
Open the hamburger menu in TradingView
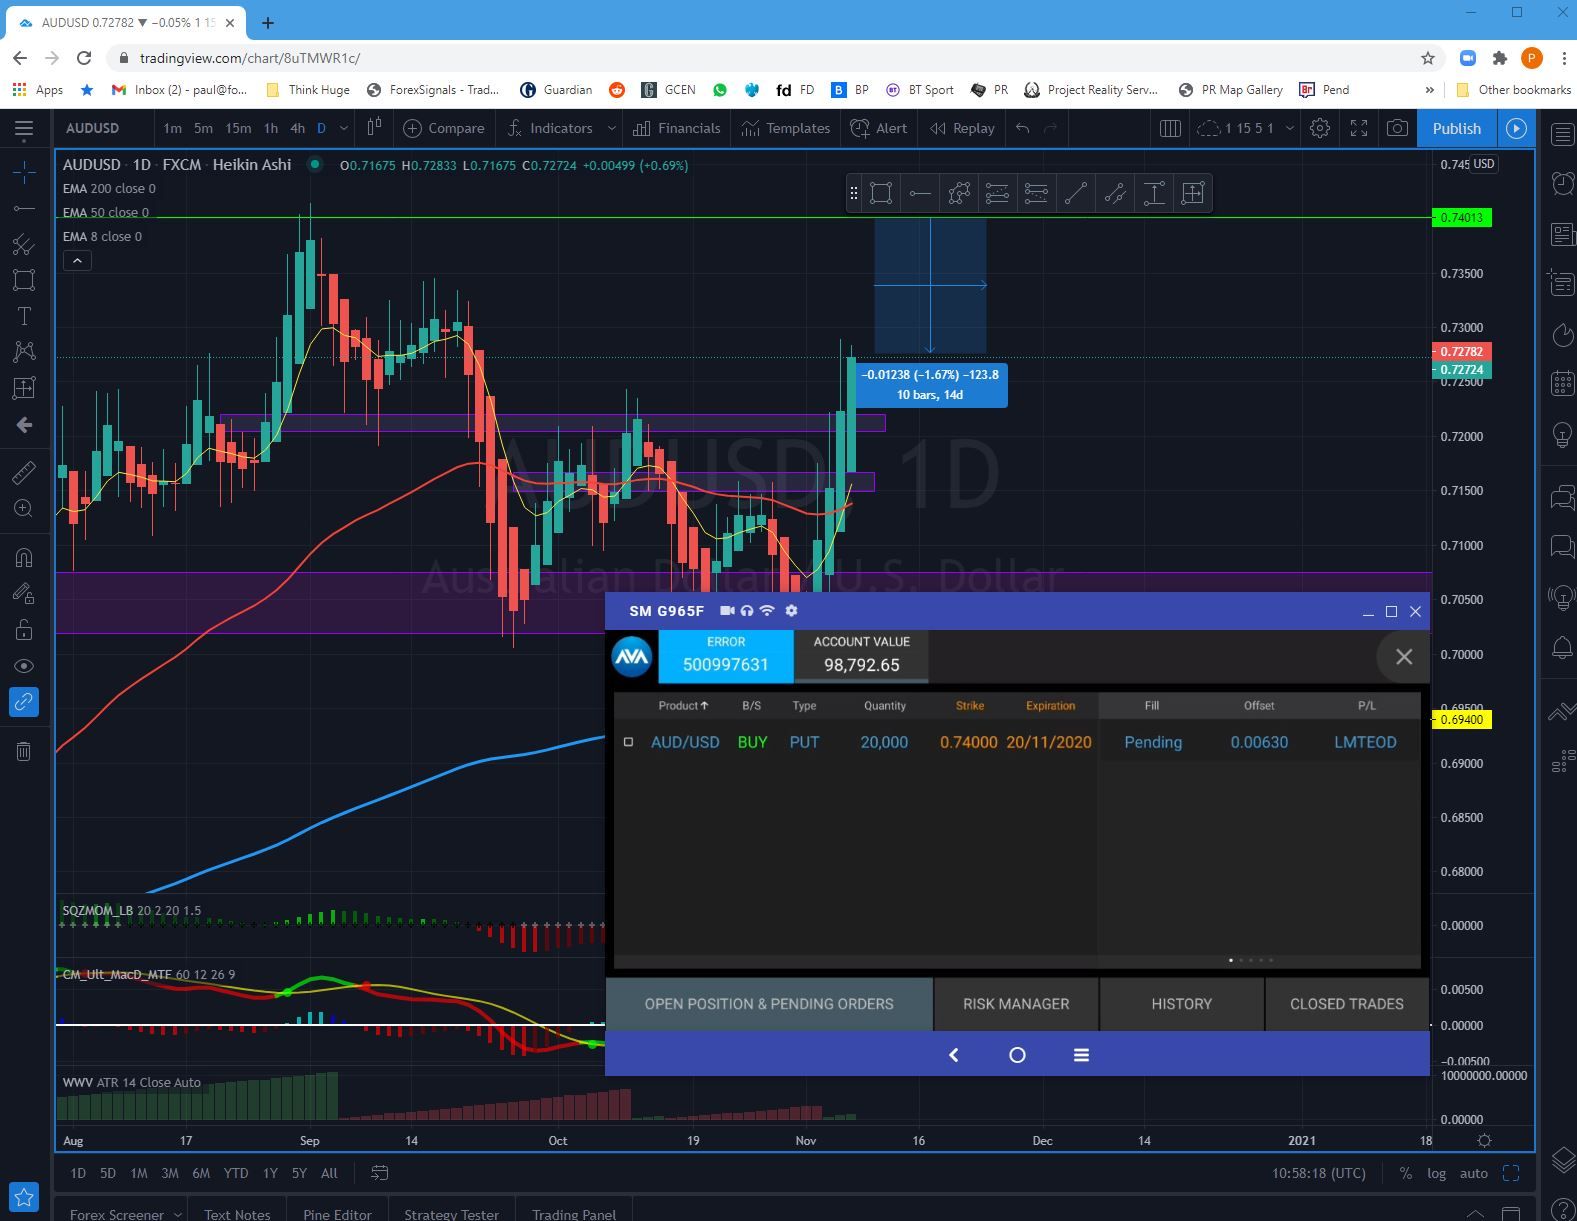coord(24,128)
